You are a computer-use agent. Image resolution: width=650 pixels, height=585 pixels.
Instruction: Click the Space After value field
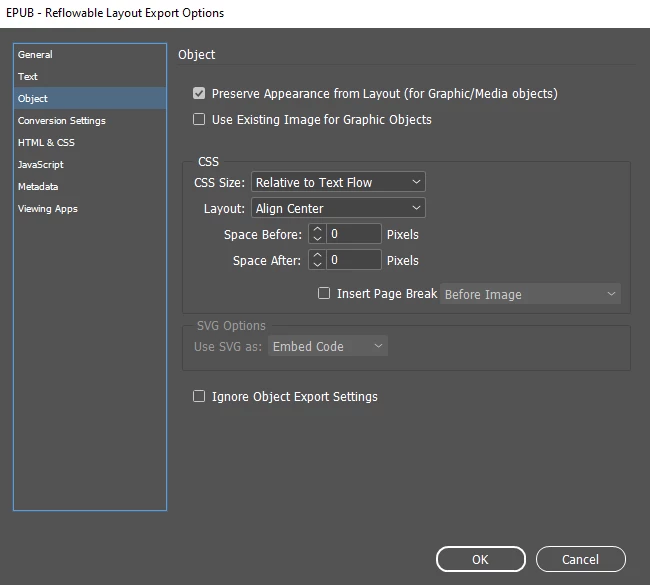[x=354, y=260]
